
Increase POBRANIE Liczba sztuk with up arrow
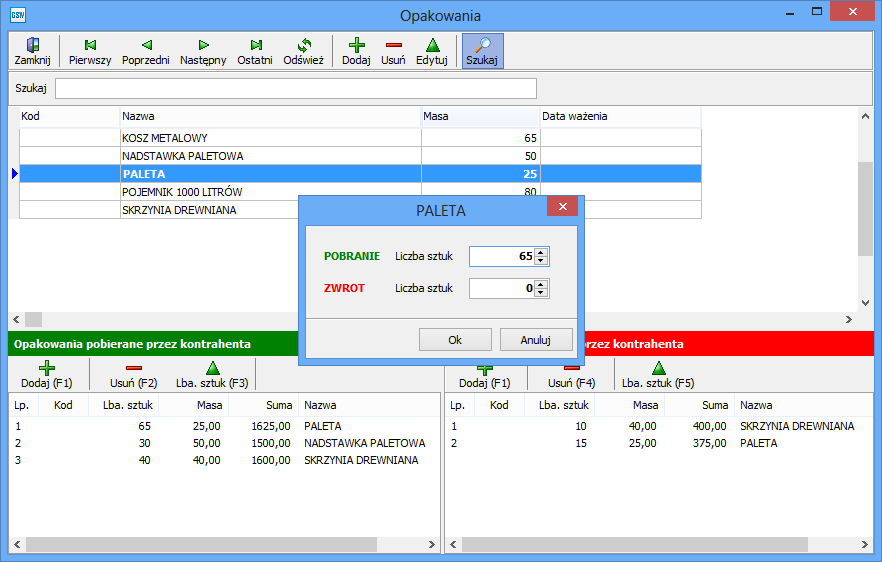coord(541,252)
